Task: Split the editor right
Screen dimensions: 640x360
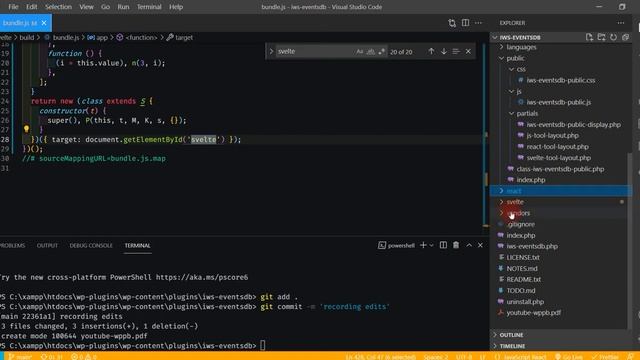Action: pos(465,23)
